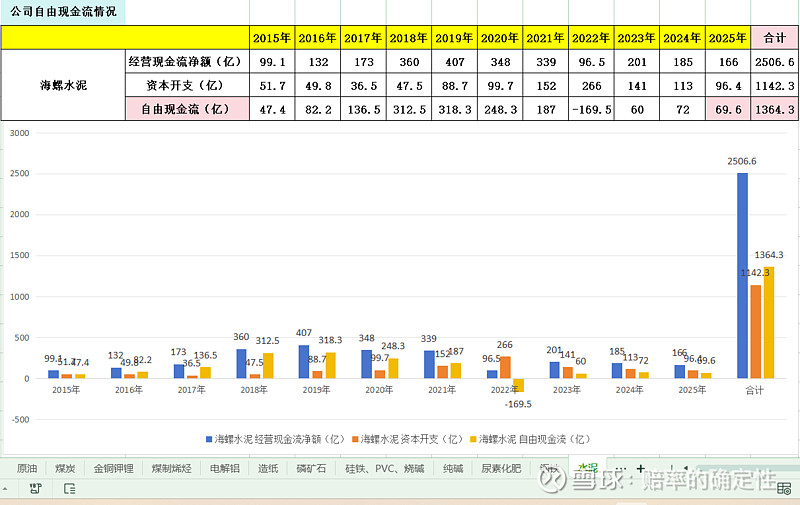
Task: Click the yellow 自由现金流 legend swatch
Action: (473, 439)
